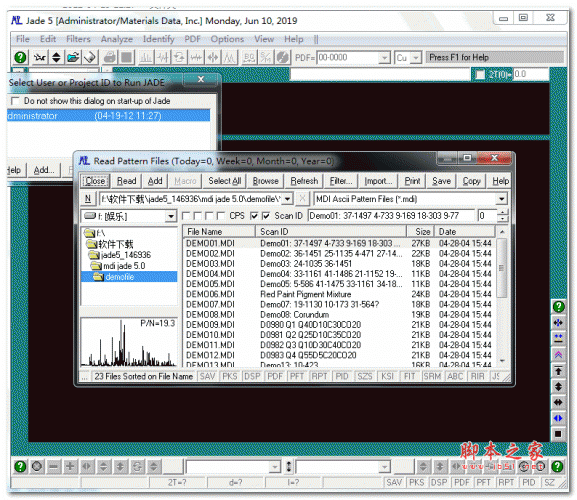The height and width of the screenshot is (500, 577).
Task: Click up-arrow-to-bar icon in right sidebar
Action: pyautogui.click(x=559, y=370)
